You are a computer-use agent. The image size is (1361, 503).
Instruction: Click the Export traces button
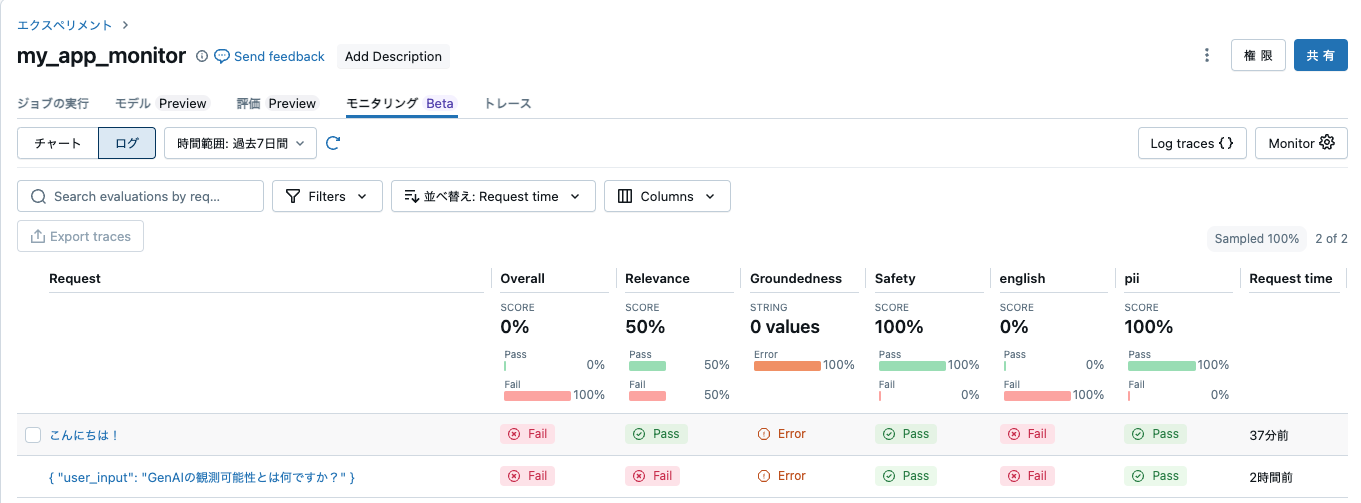pyautogui.click(x=81, y=236)
